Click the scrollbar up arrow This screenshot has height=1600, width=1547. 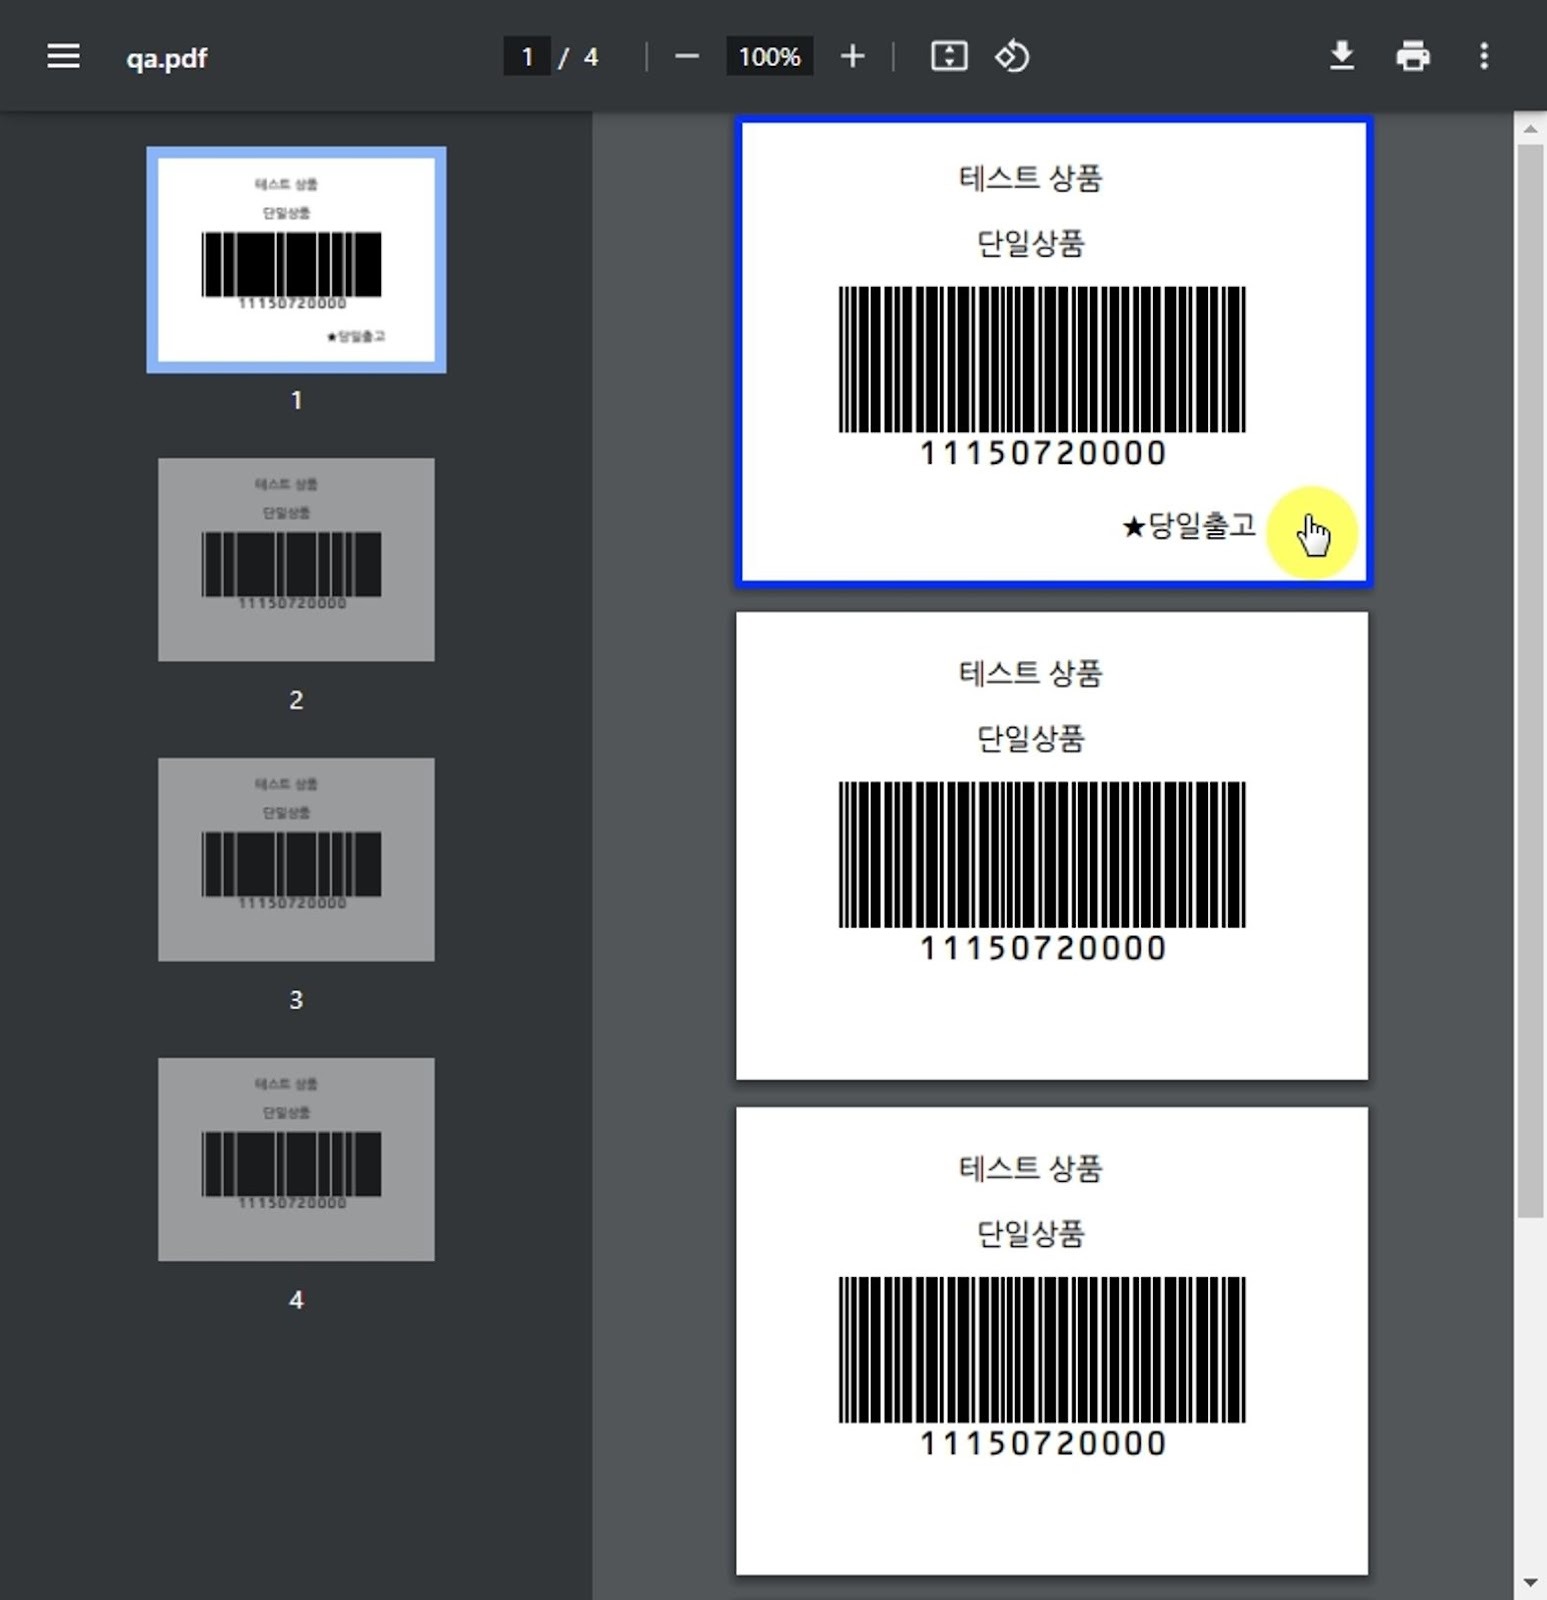pos(1530,129)
